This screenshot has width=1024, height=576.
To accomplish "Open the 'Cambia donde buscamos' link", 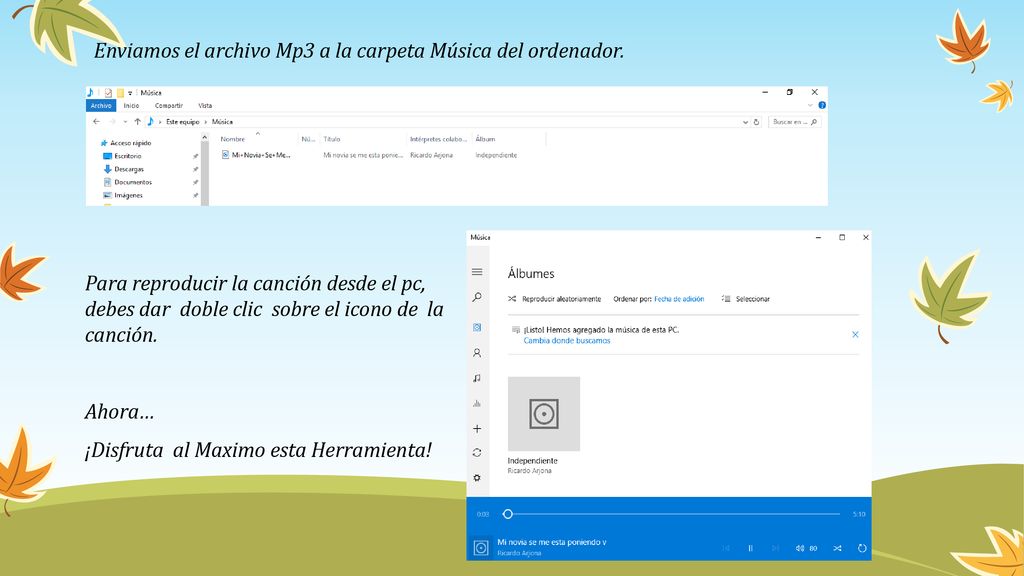I will tap(567, 341).
